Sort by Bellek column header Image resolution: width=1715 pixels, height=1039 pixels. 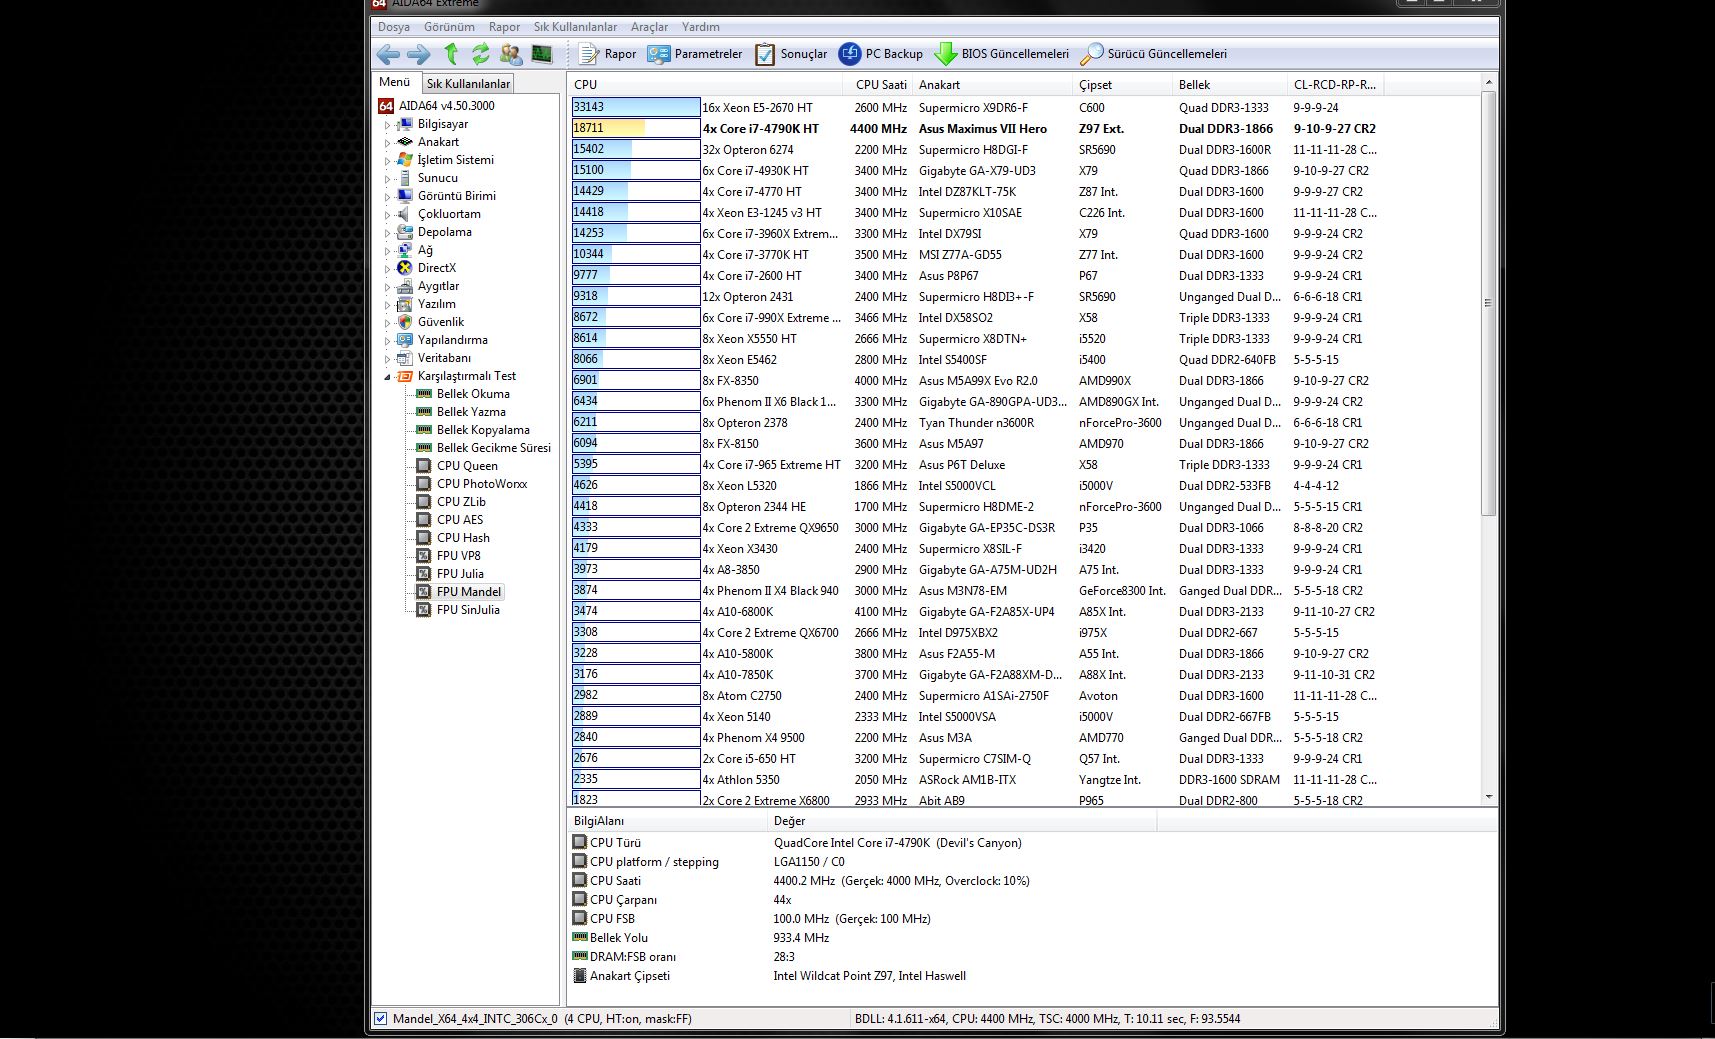(x=1229, y=85)
